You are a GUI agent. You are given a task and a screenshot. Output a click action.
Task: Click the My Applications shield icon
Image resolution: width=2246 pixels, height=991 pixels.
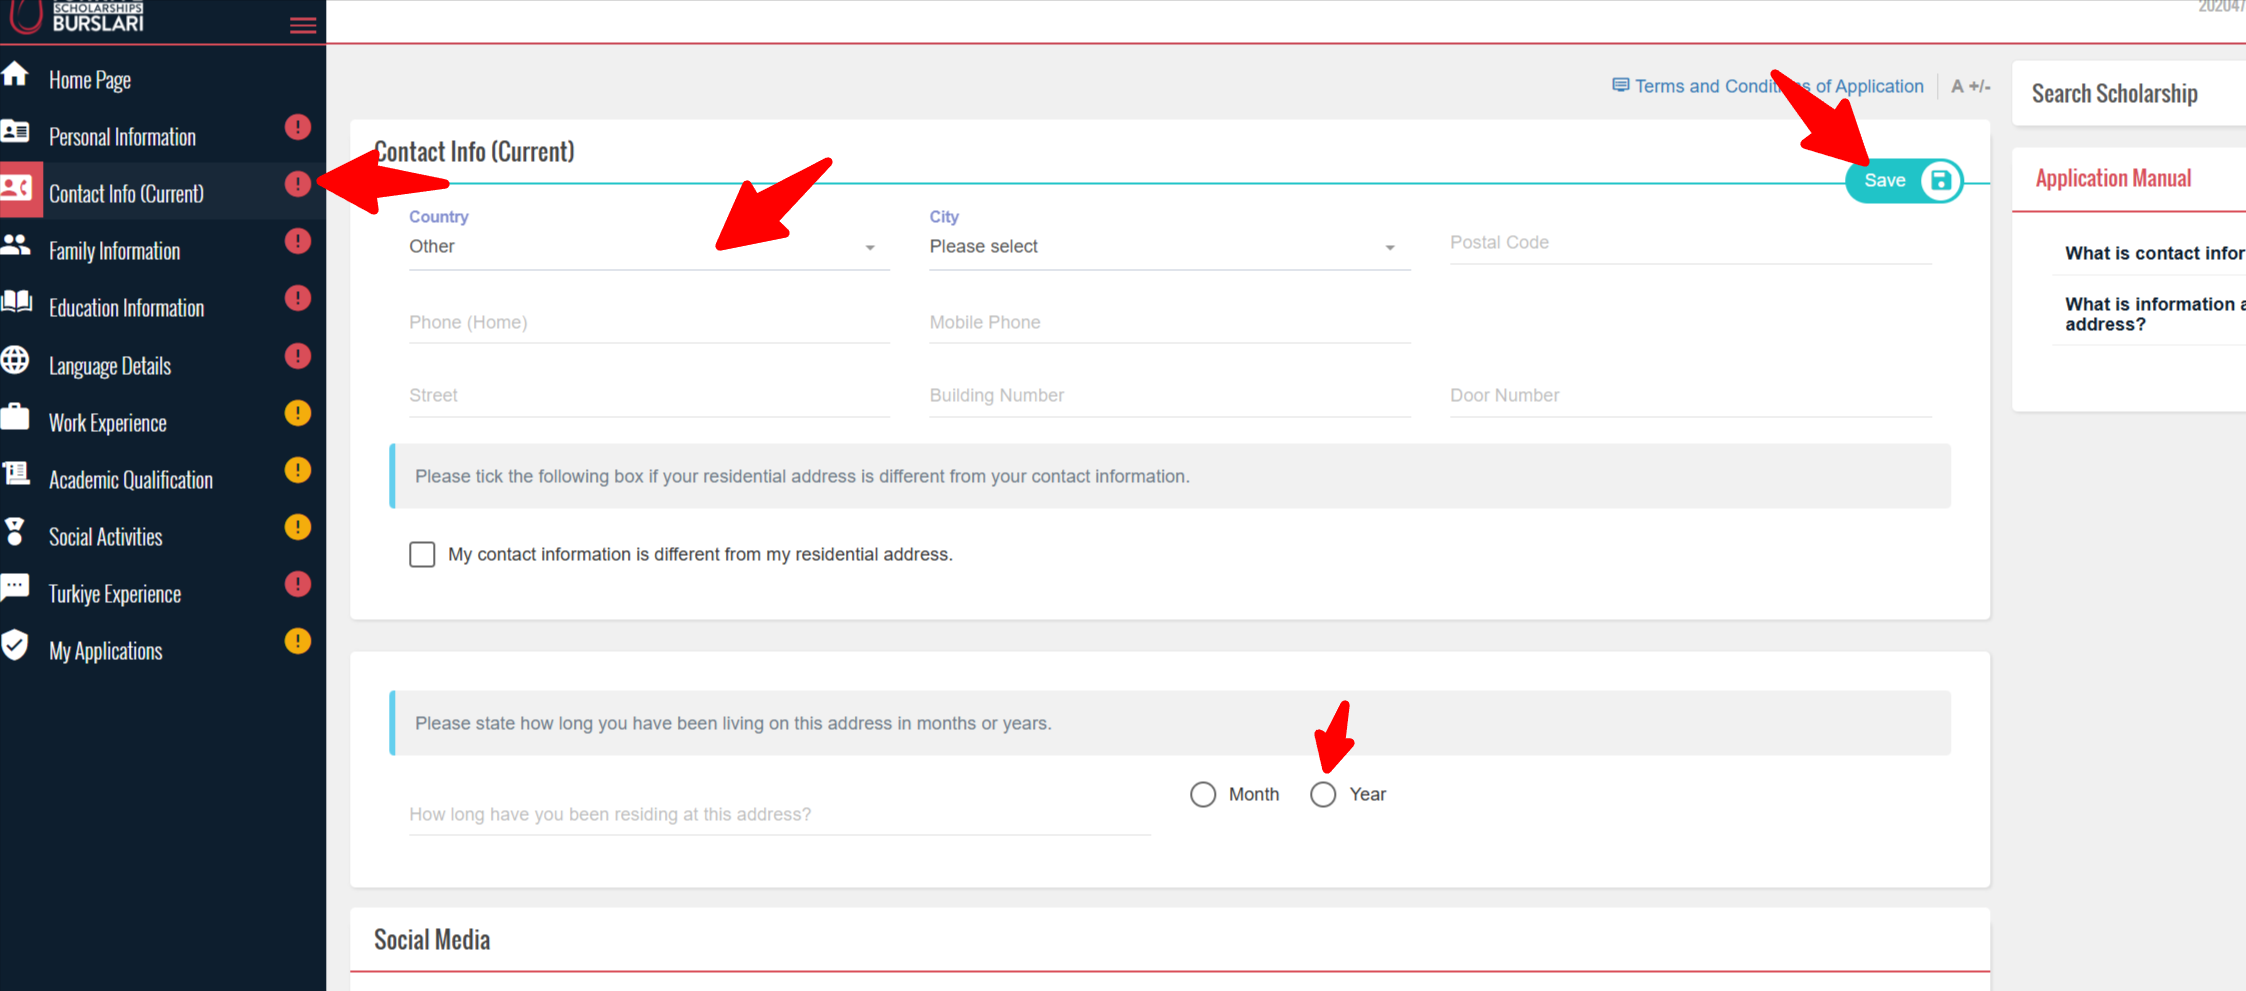pos(15,645)
